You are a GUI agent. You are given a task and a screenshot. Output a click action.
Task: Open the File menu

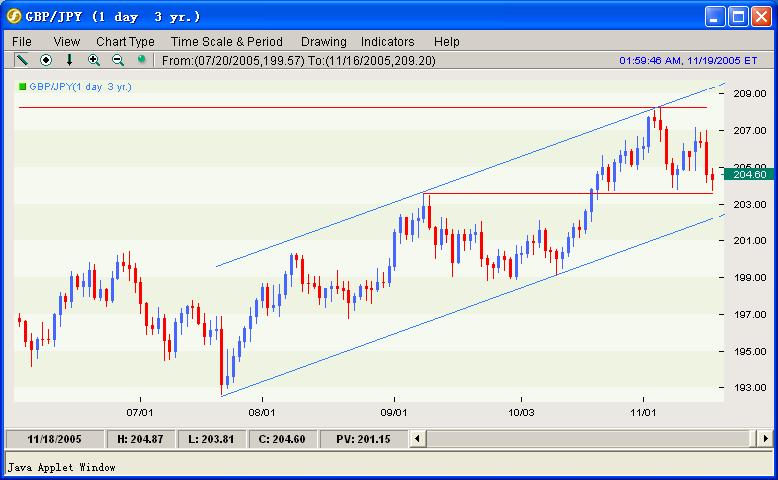click(x=21, y=41)
